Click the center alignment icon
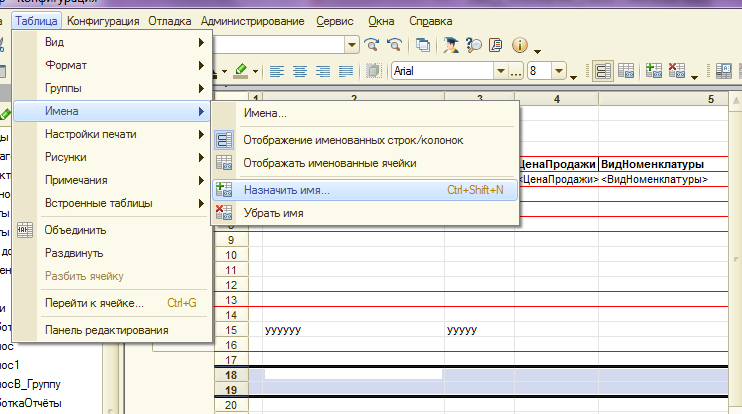Viewport: 742px width, 414px height. click(299, 71)
